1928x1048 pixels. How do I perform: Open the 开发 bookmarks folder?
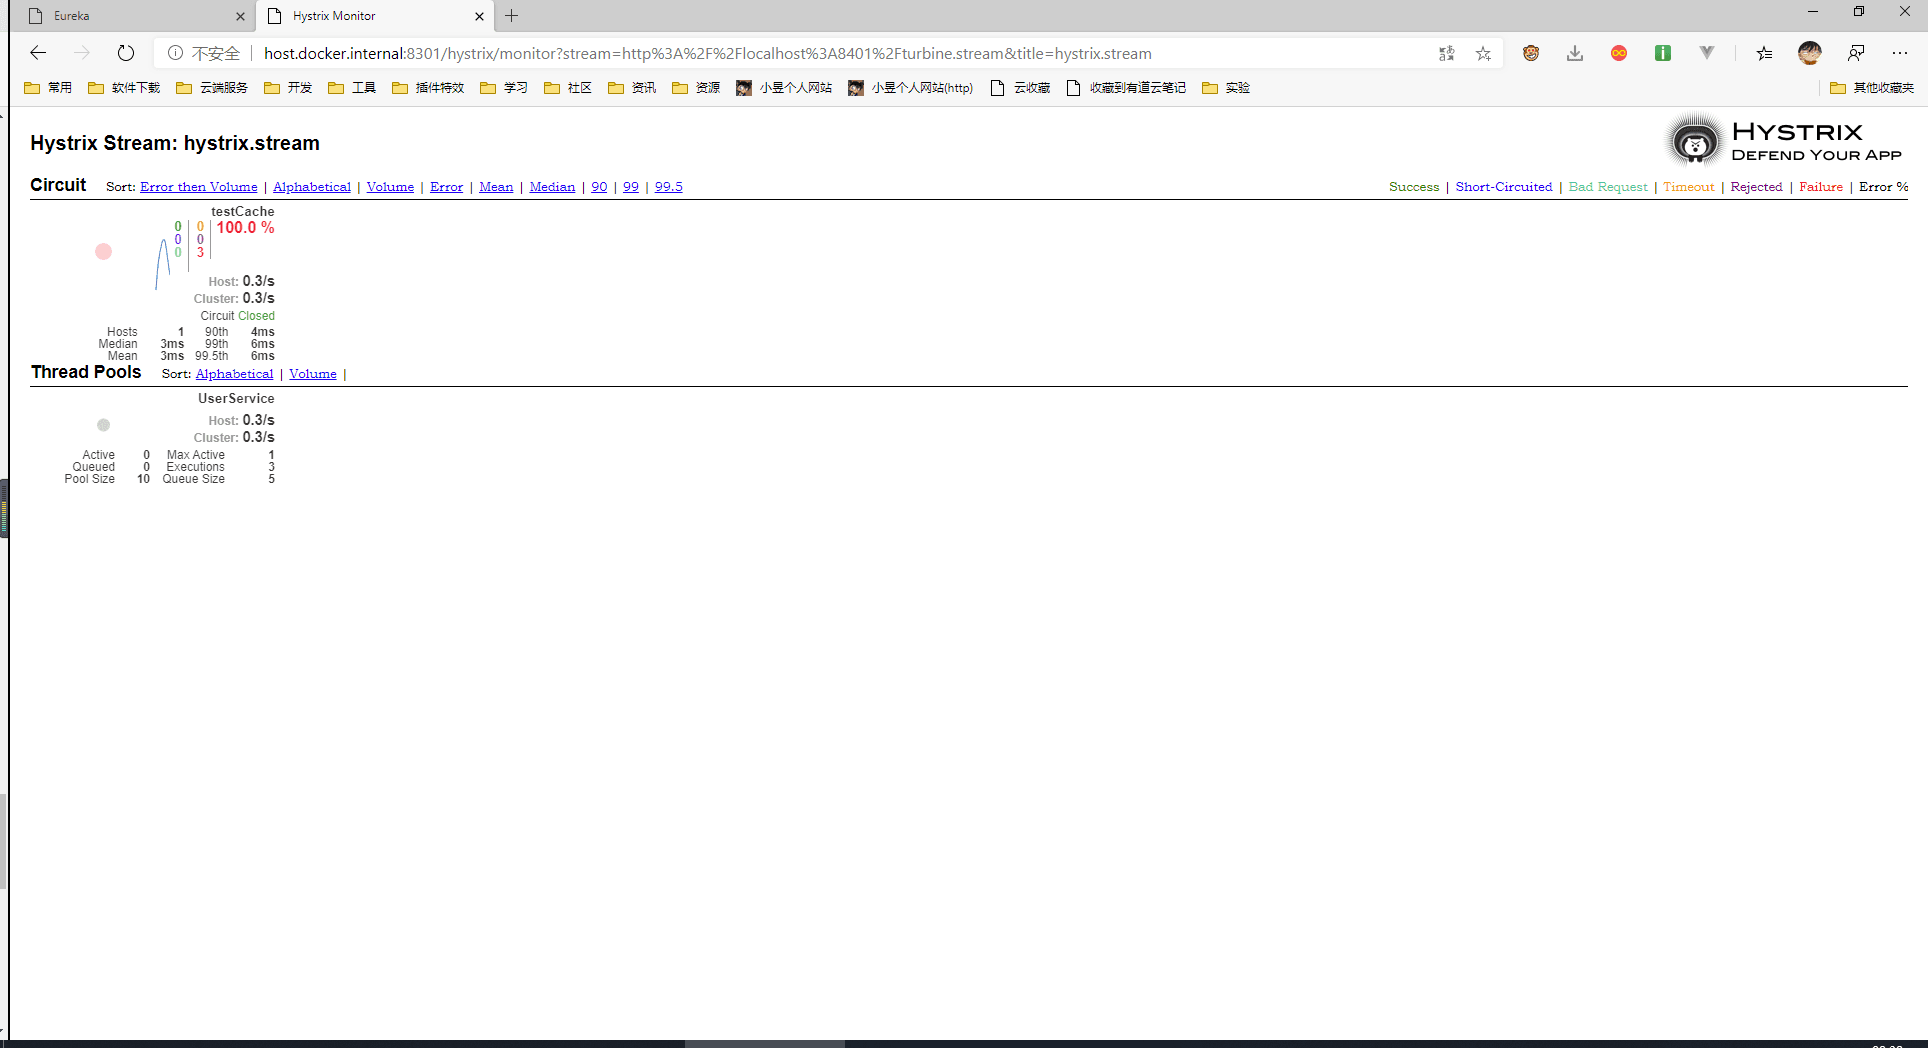tap(288, 88)
